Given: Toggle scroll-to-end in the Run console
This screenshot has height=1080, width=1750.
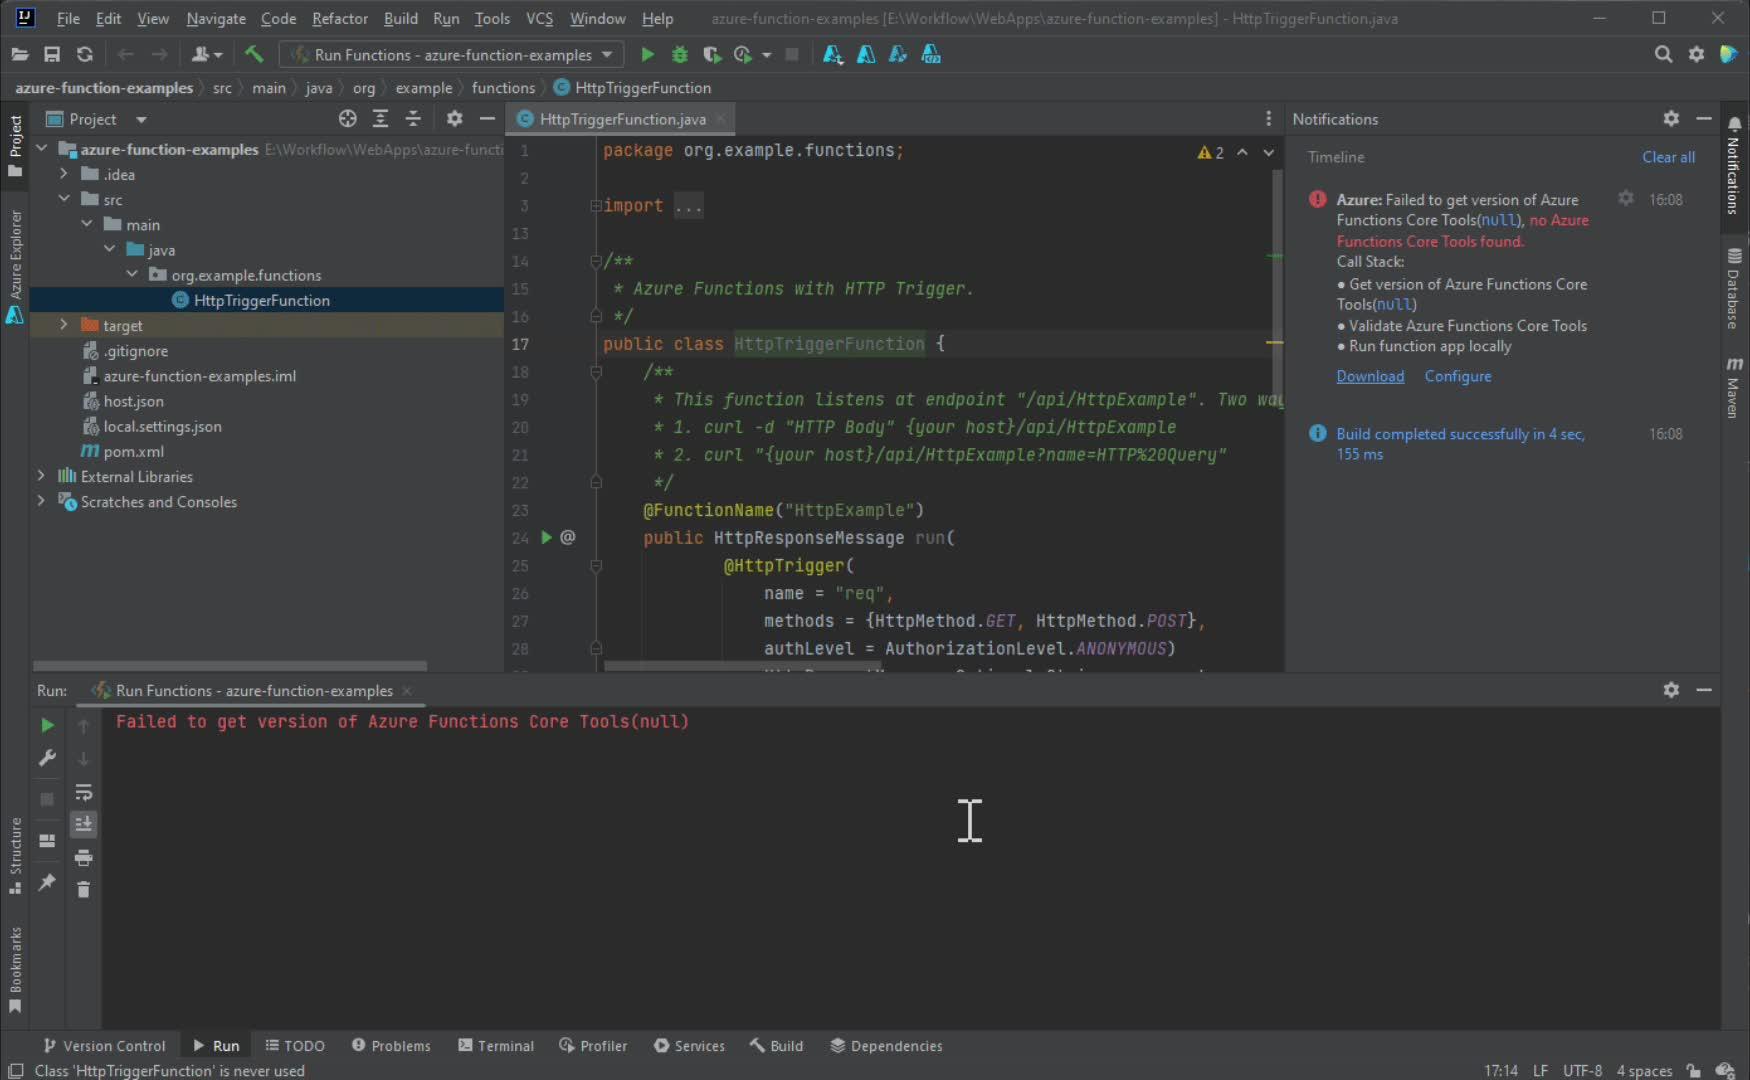Looking at the screenshot, I should click(x=83, y=825).
